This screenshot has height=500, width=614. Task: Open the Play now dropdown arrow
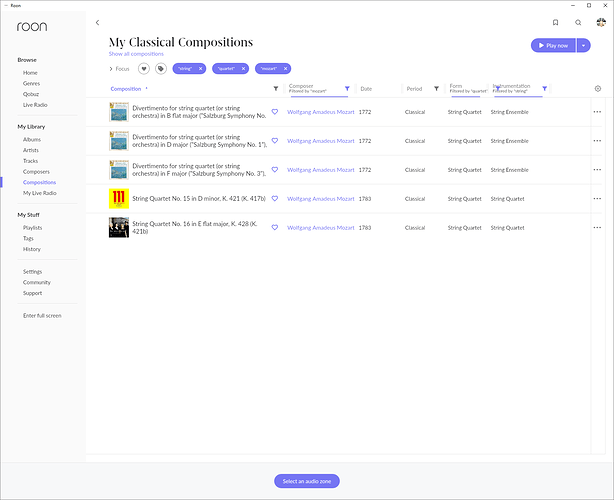(x=583, y=45)
